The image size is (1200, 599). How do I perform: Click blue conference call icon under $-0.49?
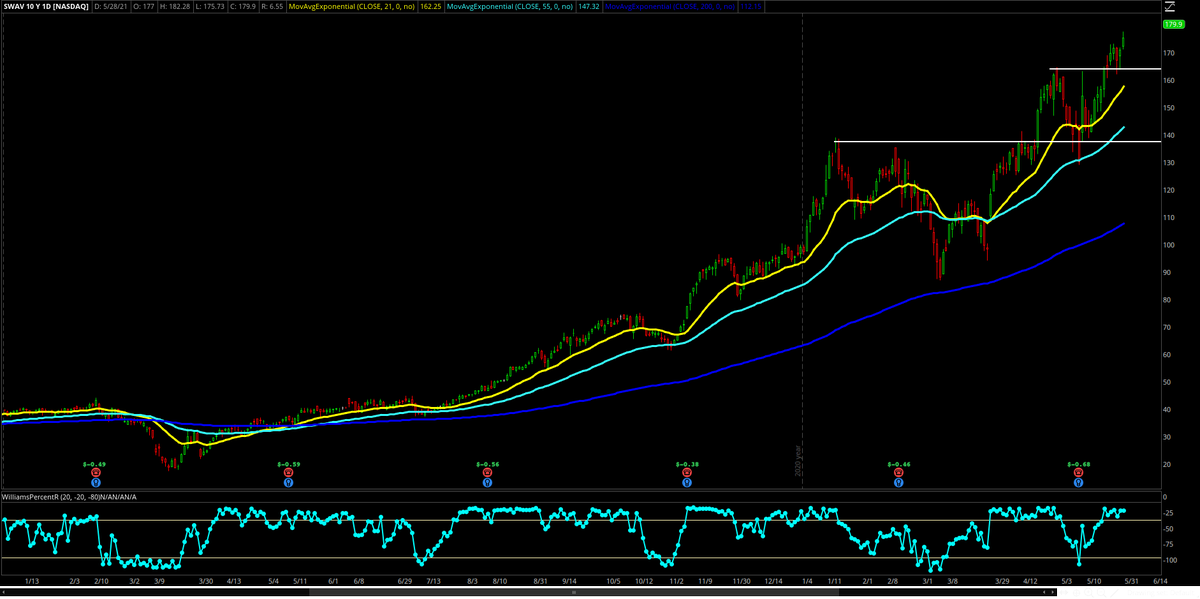[x=95, y=482]
